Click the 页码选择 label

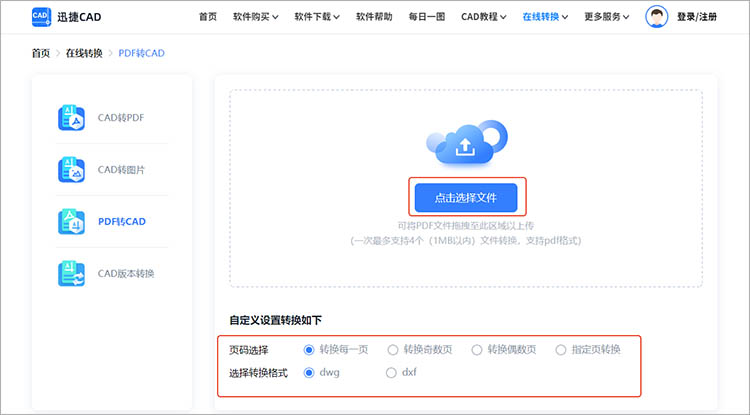tap(249, 350)
